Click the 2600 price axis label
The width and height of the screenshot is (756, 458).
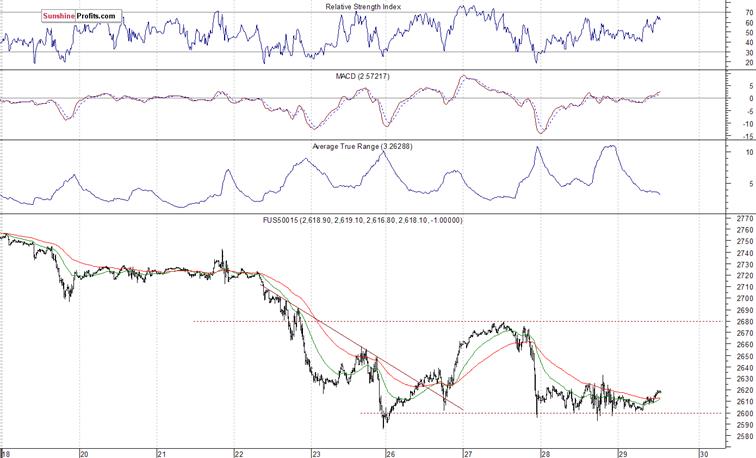(745, 413)
